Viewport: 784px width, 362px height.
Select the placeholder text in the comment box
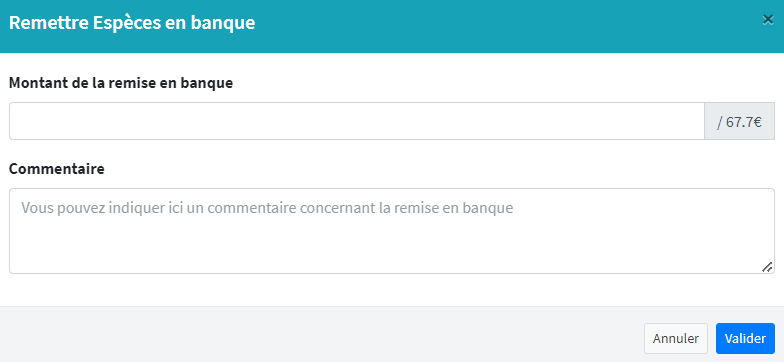point(267,208)
